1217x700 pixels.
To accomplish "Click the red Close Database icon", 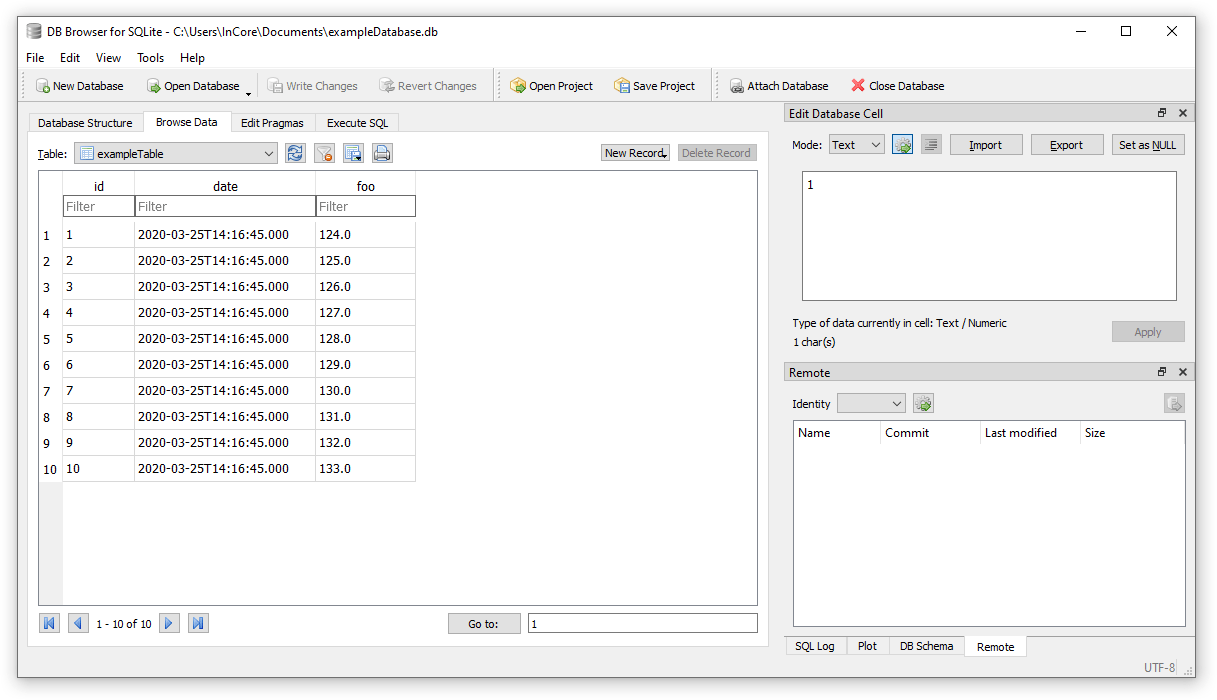I will point(858,86).
